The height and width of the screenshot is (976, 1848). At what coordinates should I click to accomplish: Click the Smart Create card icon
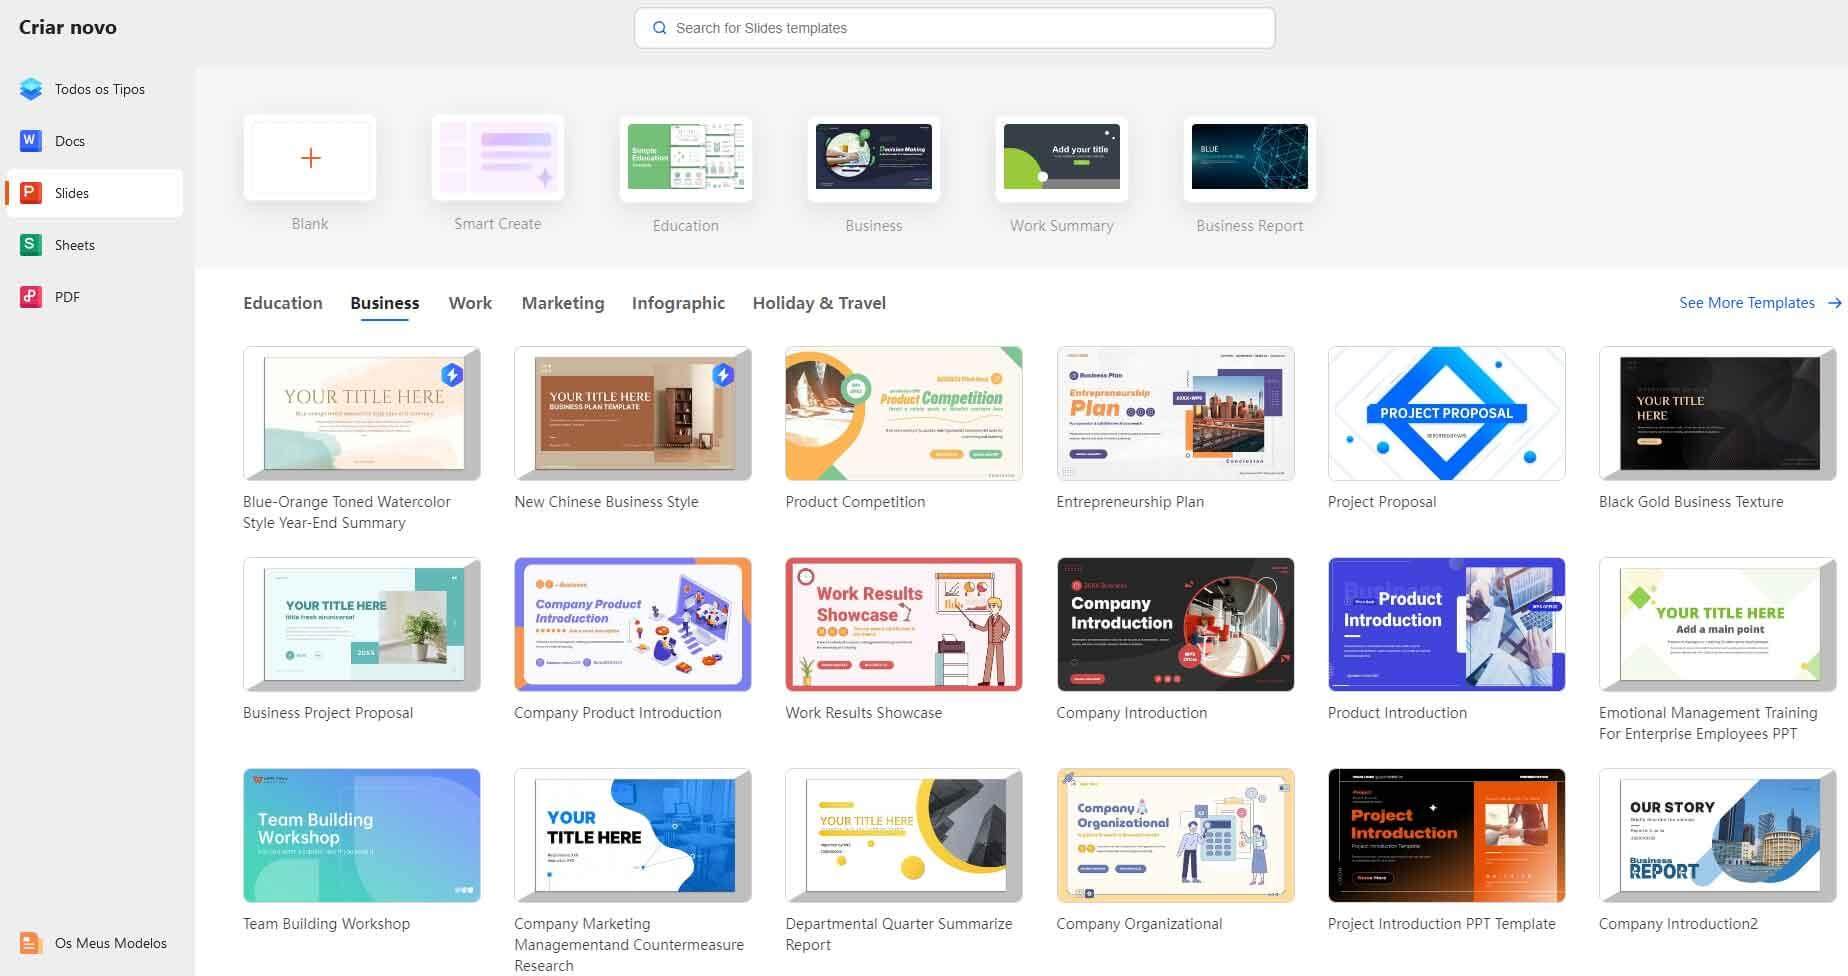(498, 158)
